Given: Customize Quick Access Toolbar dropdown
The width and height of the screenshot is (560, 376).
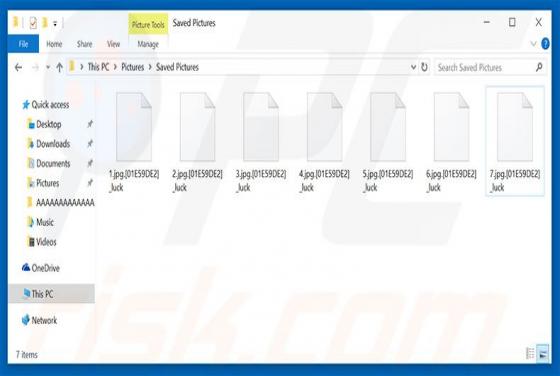Looking at the screenshot, I should [55, 24].
